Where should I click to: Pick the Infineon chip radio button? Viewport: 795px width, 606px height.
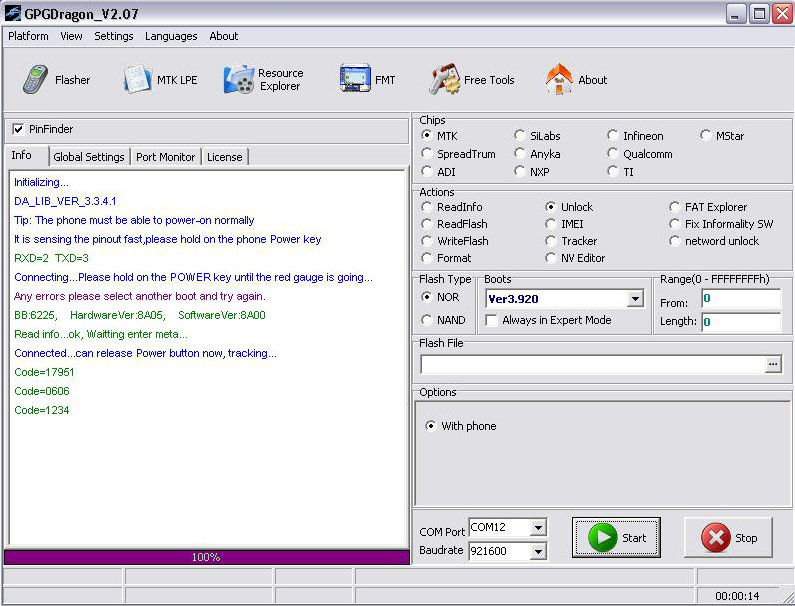click(x=612, y=135)
